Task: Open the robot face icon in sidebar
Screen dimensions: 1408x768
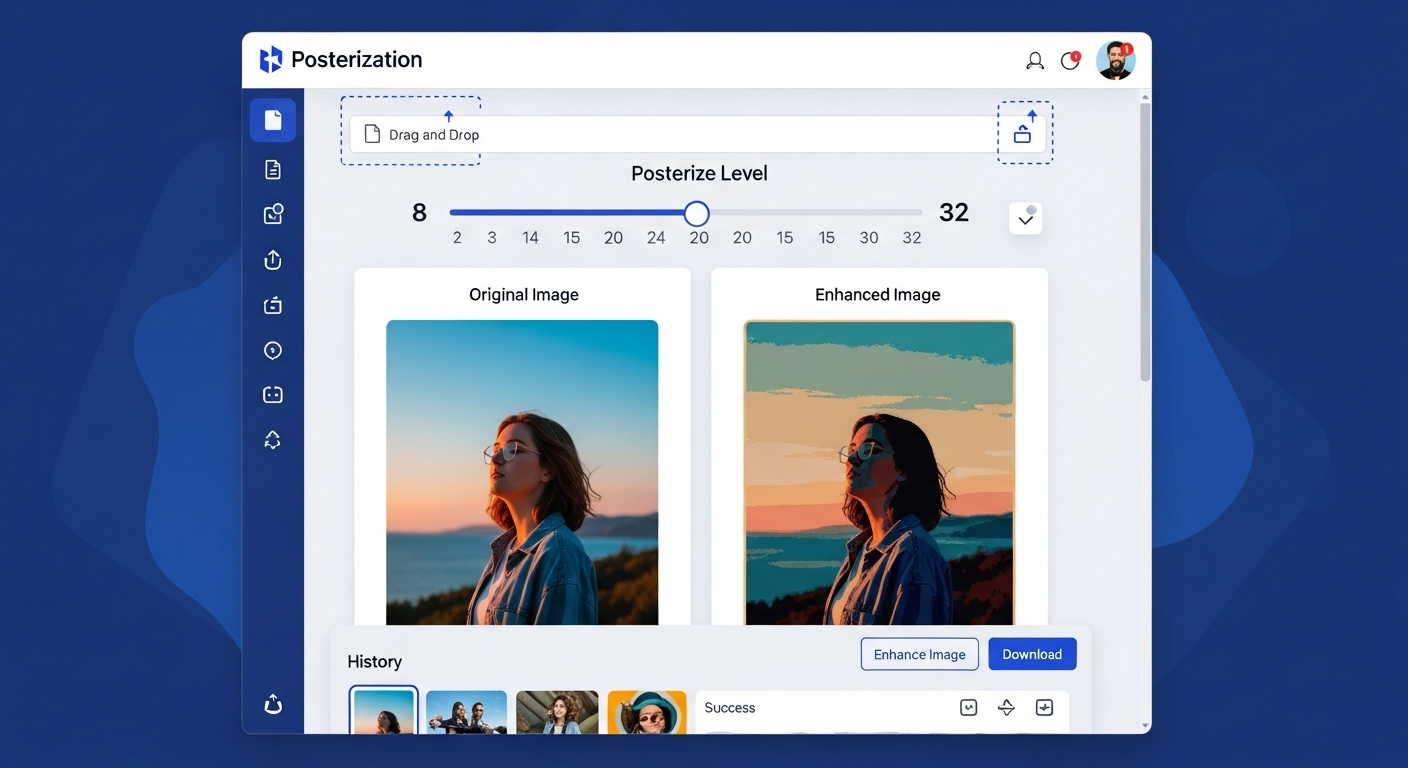Action: (x=273, y=395)
